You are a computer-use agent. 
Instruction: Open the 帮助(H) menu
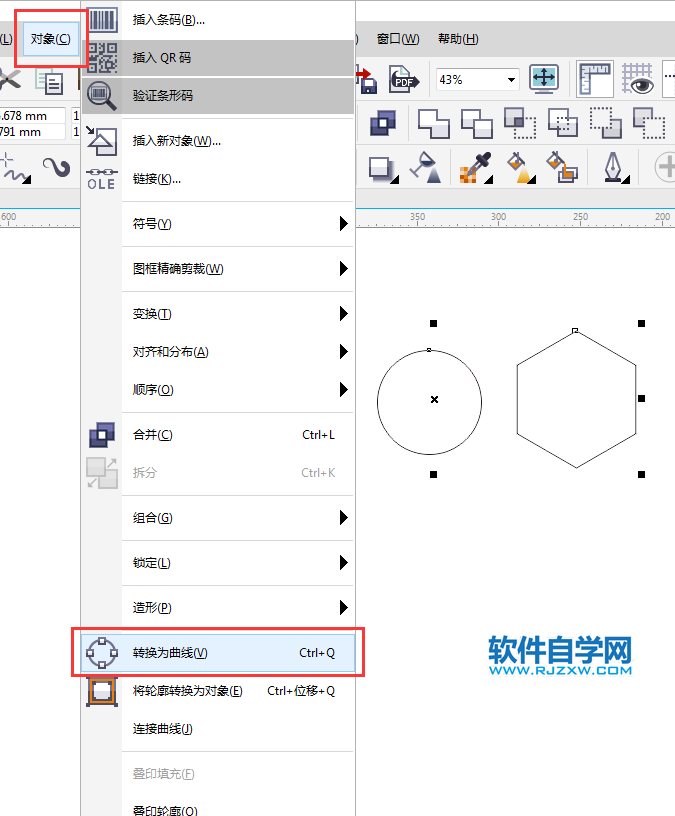458,39
